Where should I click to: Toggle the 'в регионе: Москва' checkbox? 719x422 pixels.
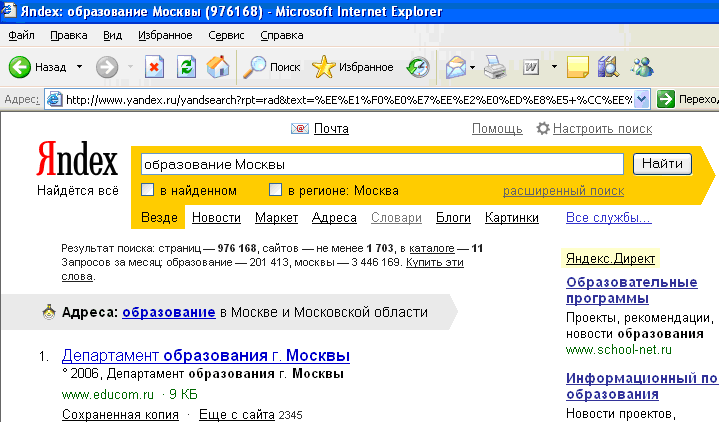(275, 189)
